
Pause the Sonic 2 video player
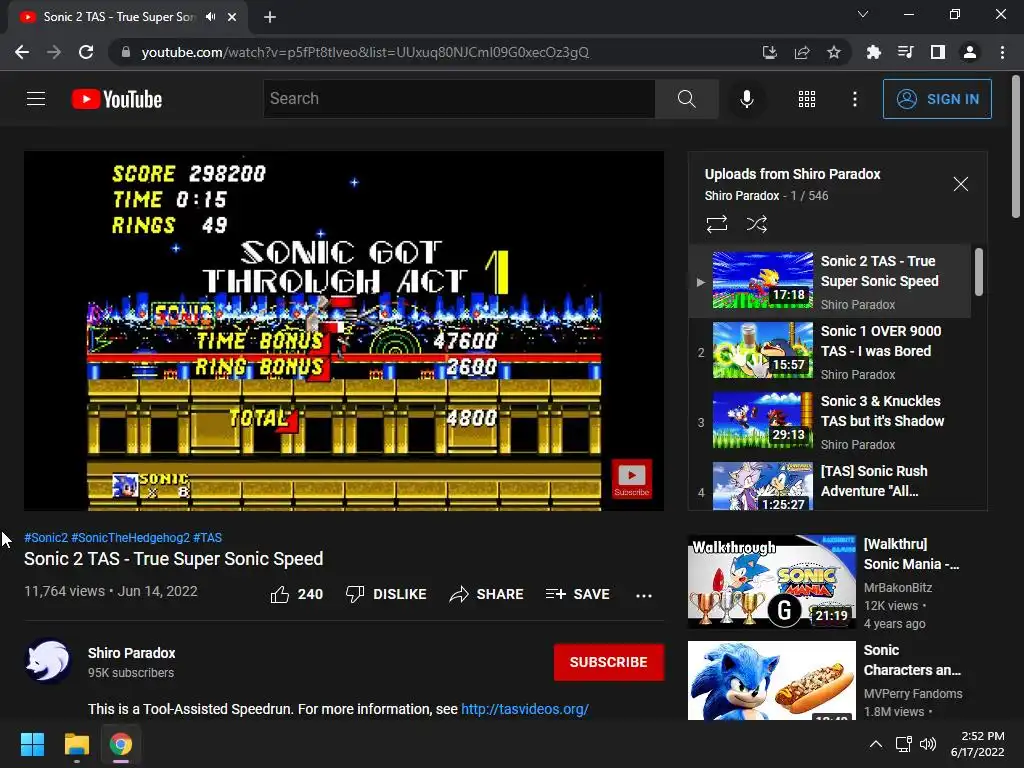point(344,331)
